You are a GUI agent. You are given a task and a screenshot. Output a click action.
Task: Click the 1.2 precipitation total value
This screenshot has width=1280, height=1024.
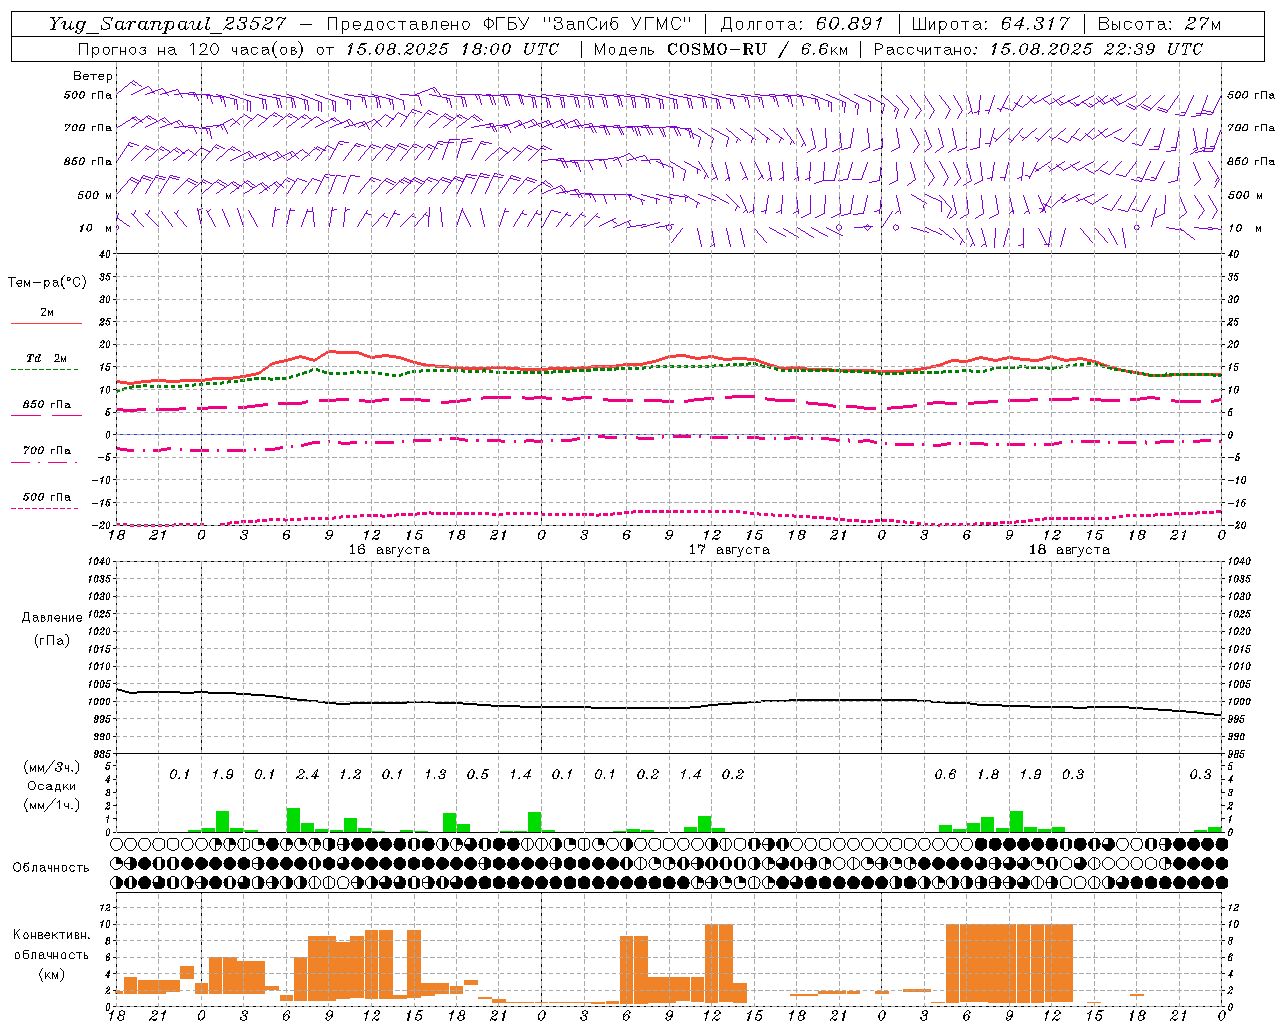pos(350,774)
